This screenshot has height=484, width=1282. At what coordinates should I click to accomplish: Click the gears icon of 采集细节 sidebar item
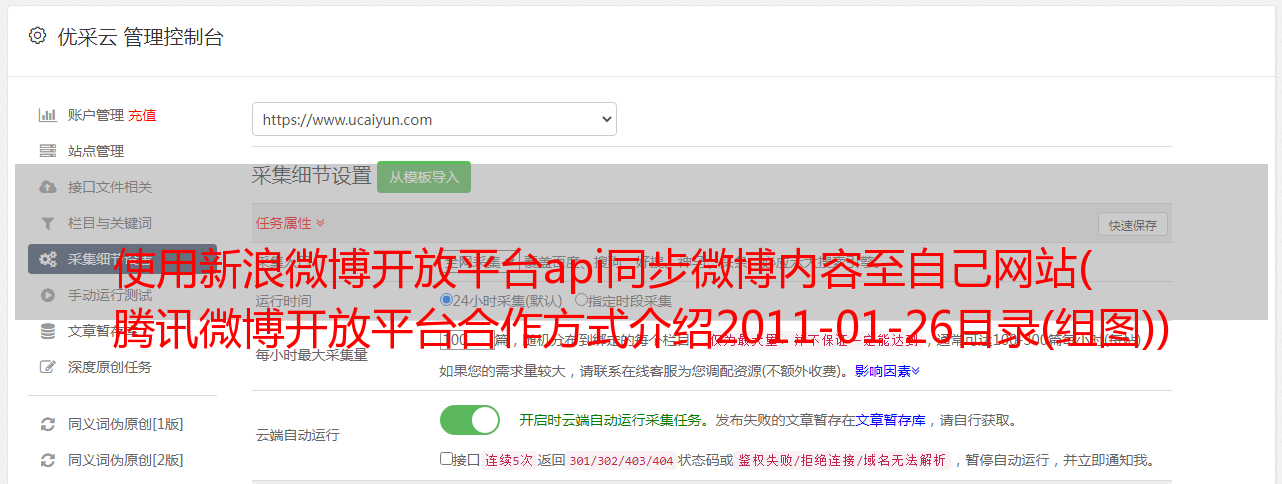(x=47, y=259)
